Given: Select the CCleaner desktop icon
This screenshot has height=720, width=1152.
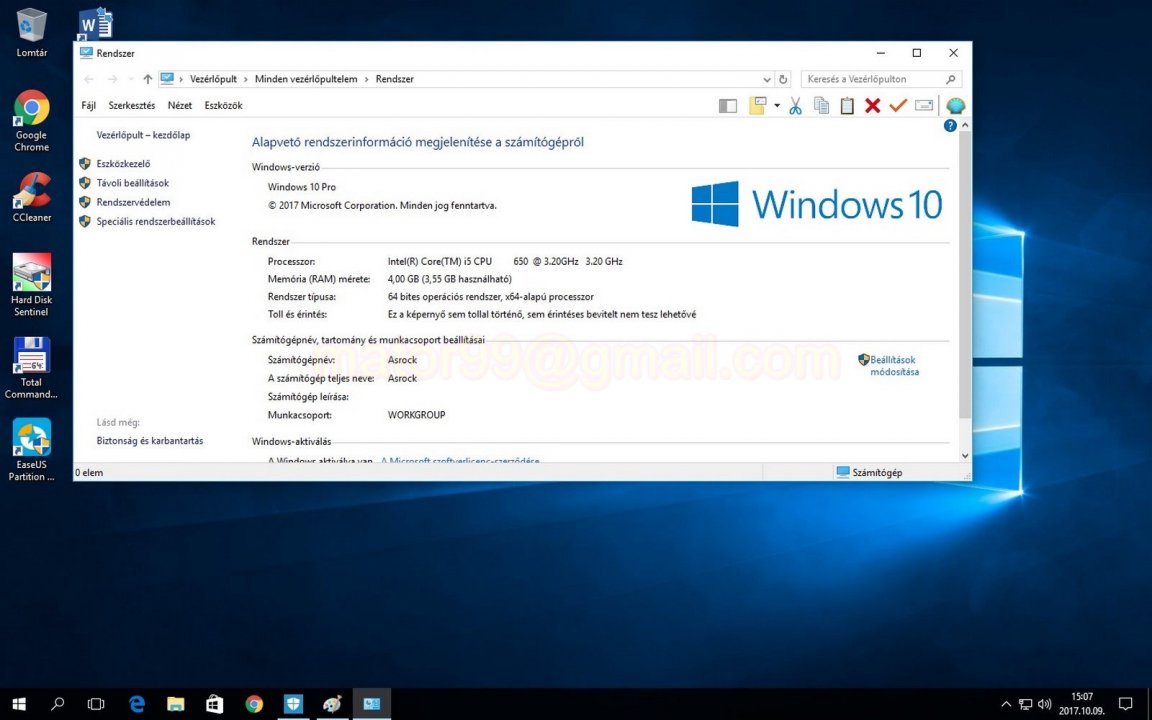Looking at the screenshot, I should [x=32, y=198].
